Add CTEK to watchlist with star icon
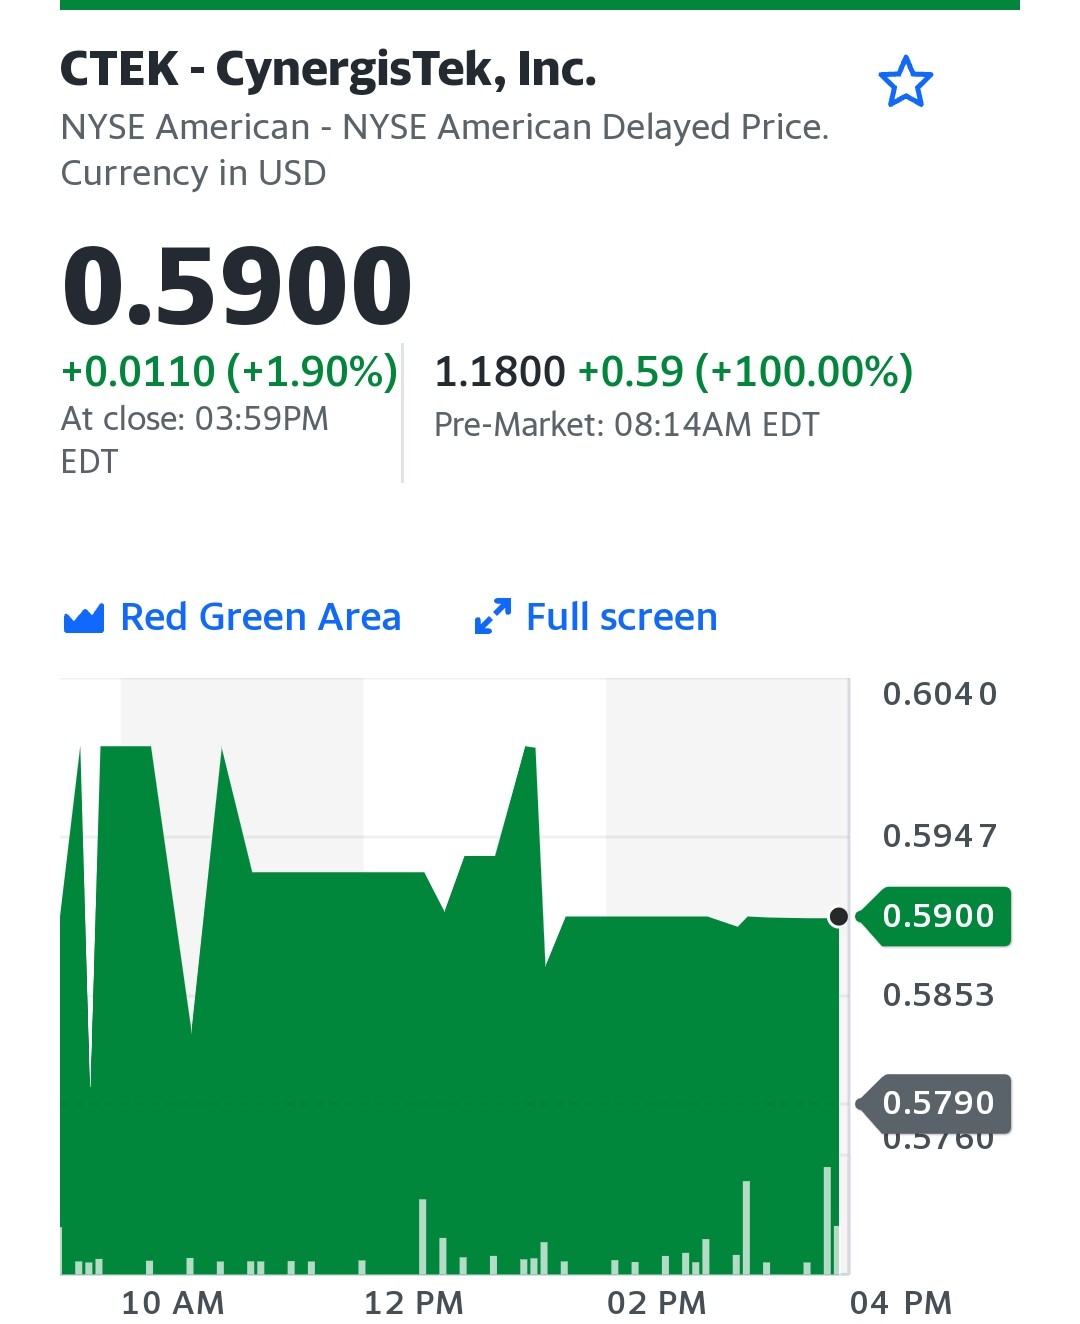Screen dimensions: 1080x1324 click(905, 82)
